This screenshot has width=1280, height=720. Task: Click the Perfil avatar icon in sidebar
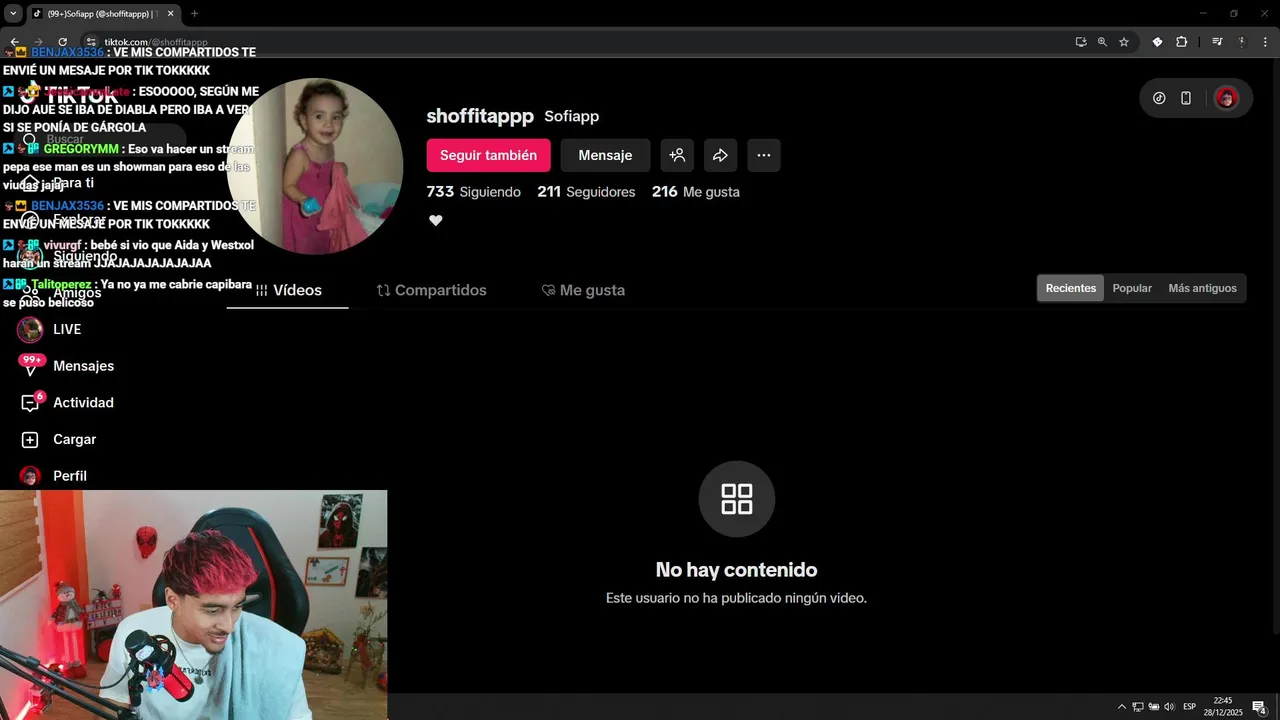coord(30,476)
